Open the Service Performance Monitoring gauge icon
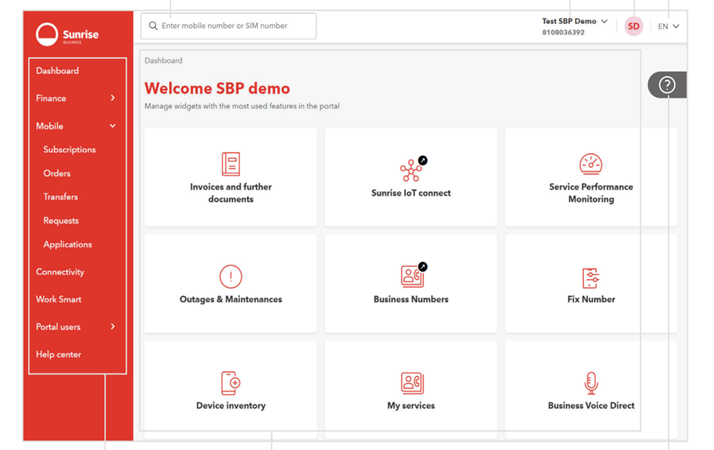The height and width of the screenshot is (450, 714). (x=591, y=164)
